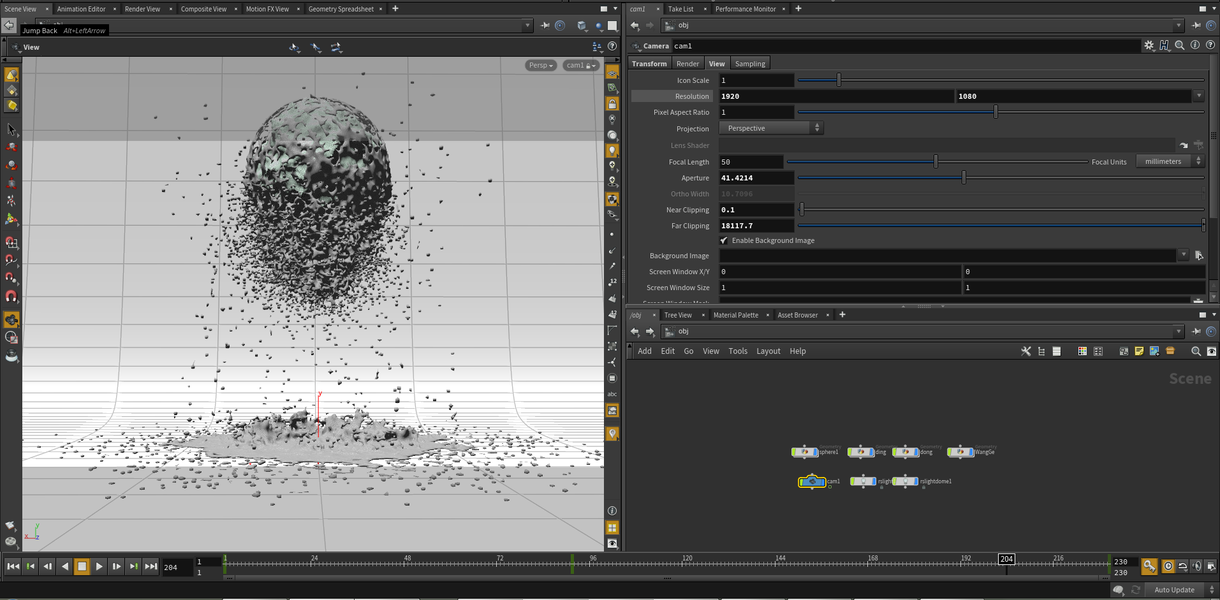This screenshot has height=600, width=1220.
Task: Uncheck Enable Background Image checkbox
Action: pyautogui.click(x=724, y=241)
